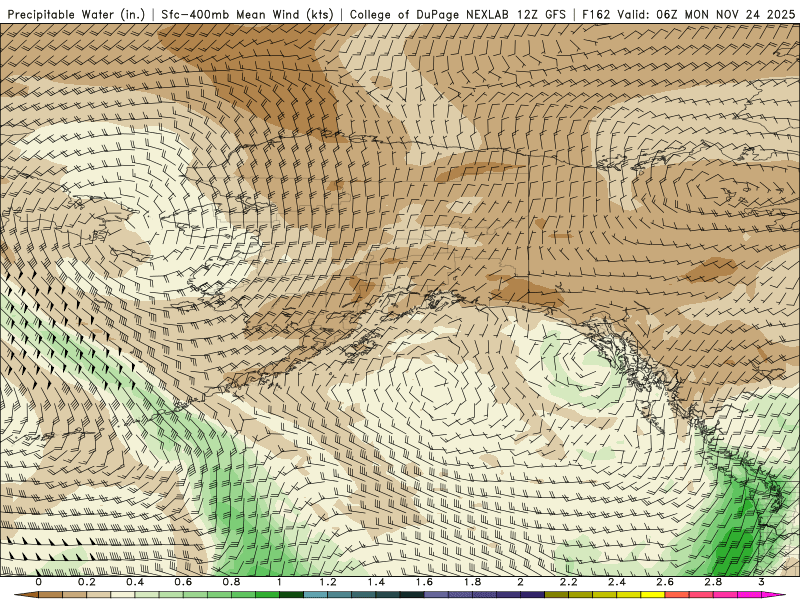Screen dimensions: 800x600
Task: Click the '2.8' label on the color scale
Action: pos(713,582)
